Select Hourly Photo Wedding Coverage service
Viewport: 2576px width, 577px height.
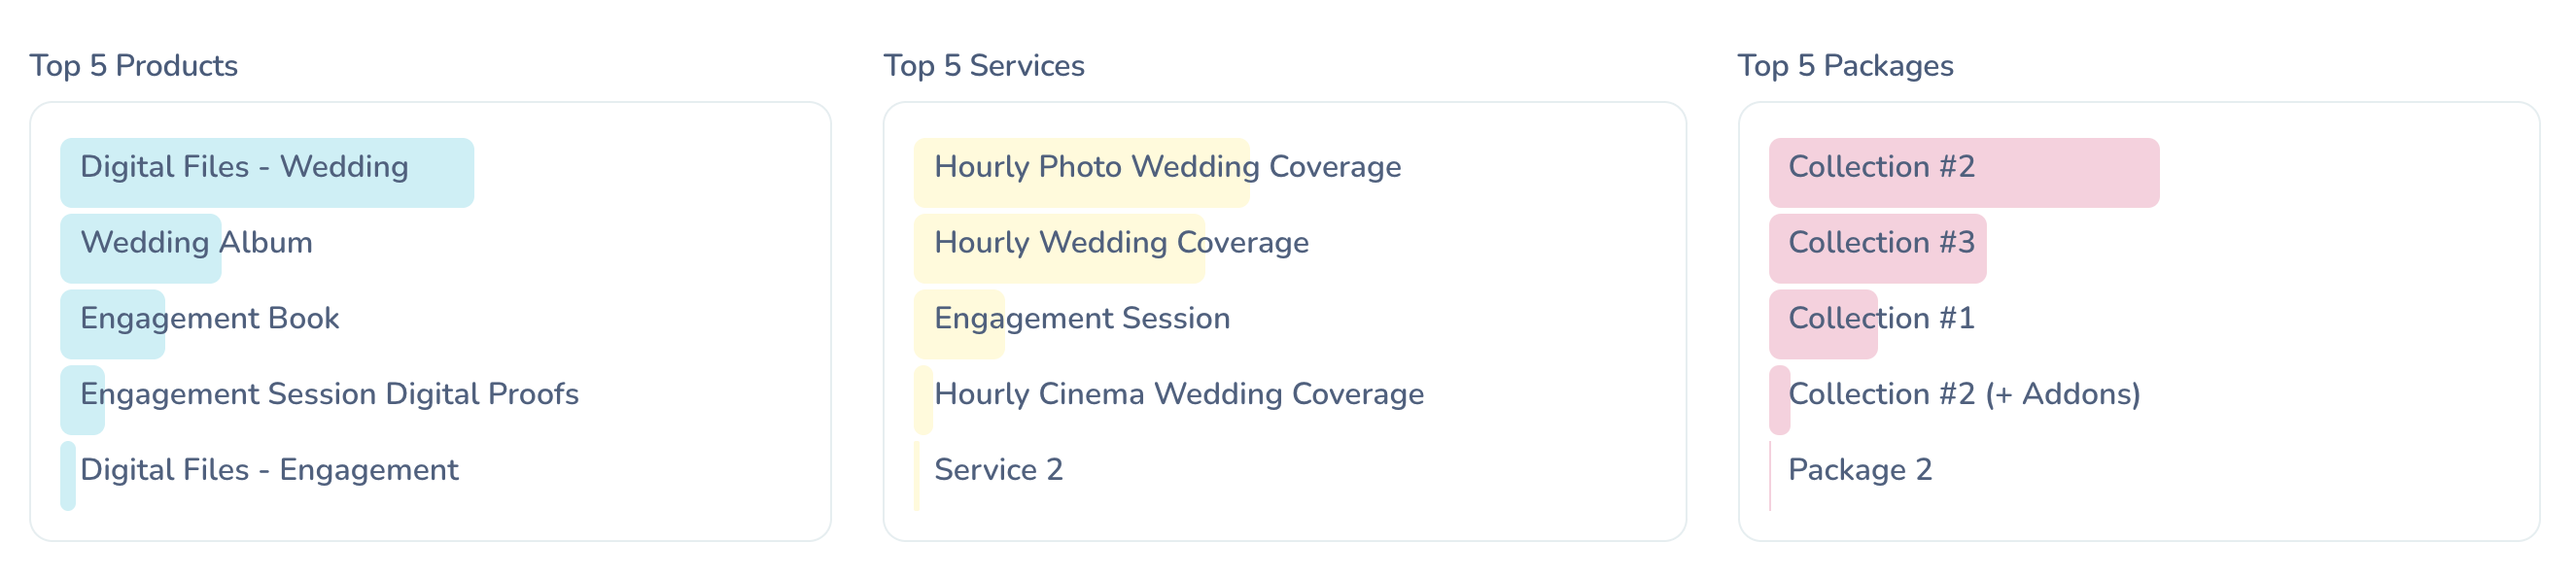click(x=1167, y=167)
